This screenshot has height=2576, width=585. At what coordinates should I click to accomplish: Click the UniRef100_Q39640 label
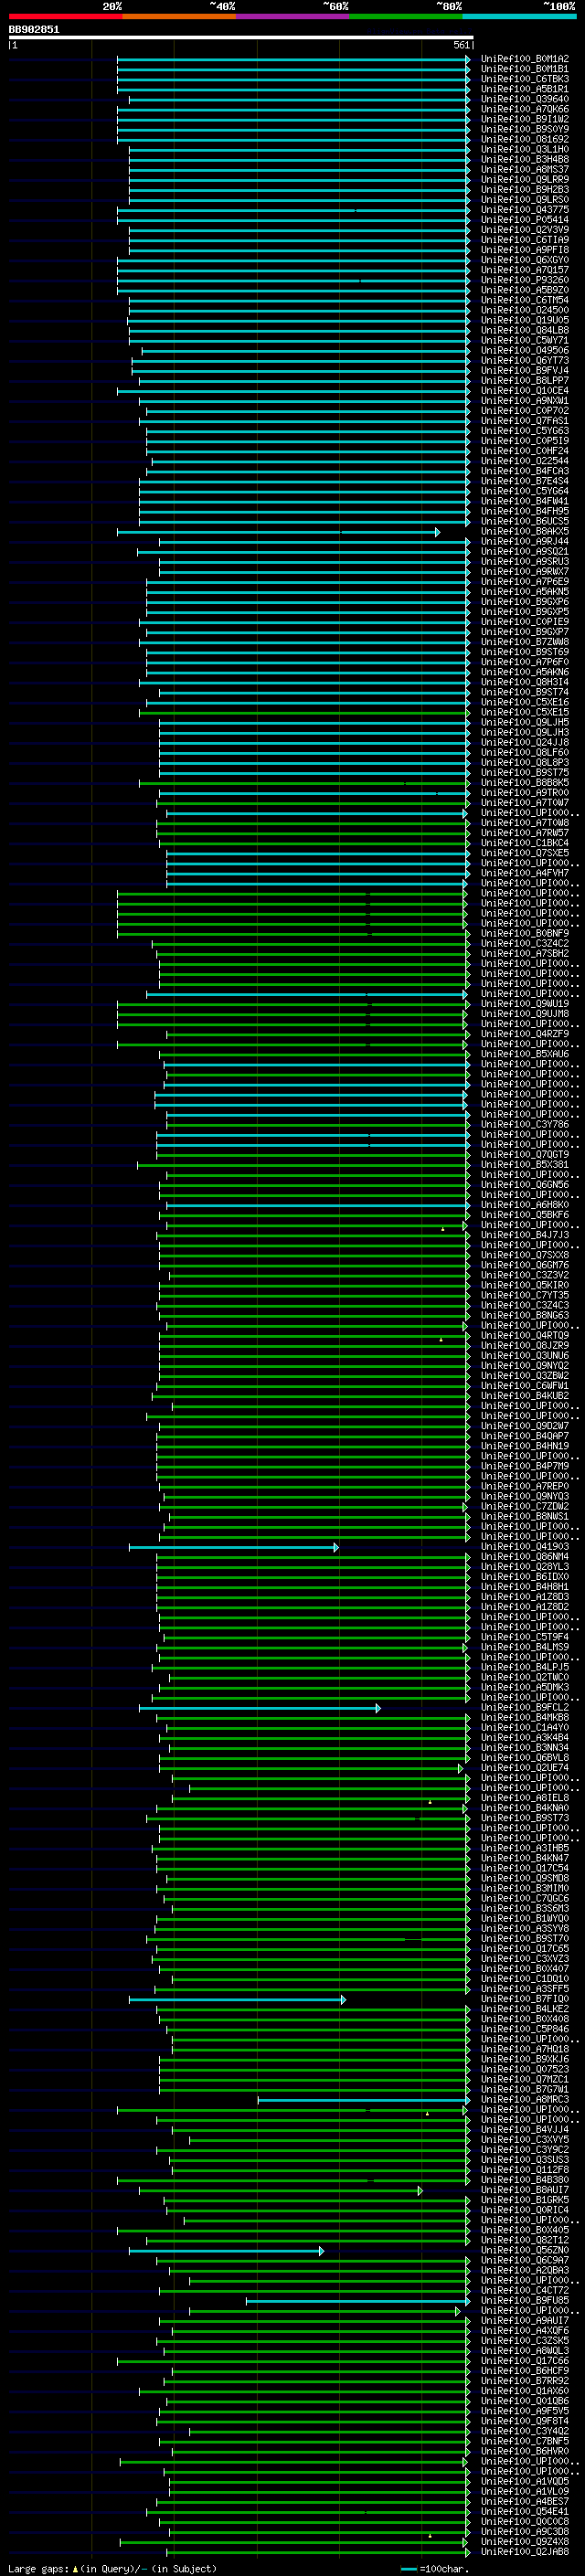point(524,99)
